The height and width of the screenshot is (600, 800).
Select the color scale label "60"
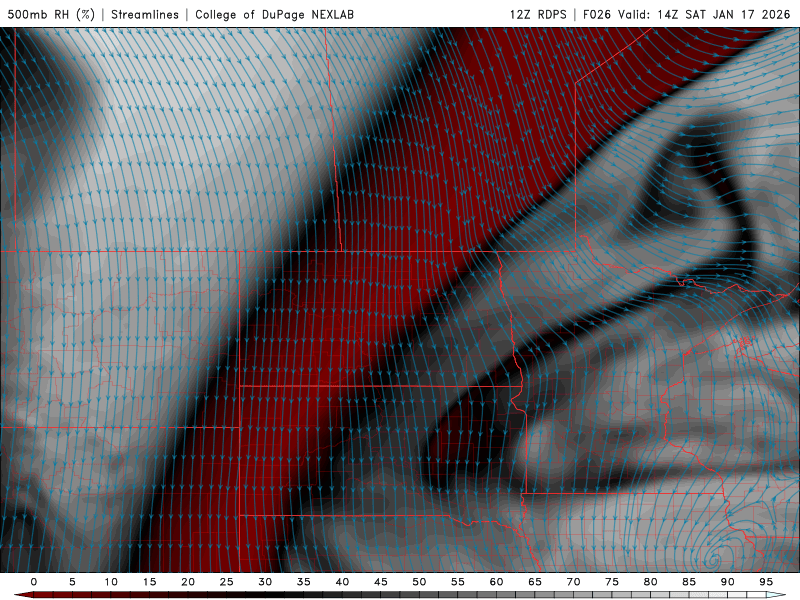coord(496,582)
